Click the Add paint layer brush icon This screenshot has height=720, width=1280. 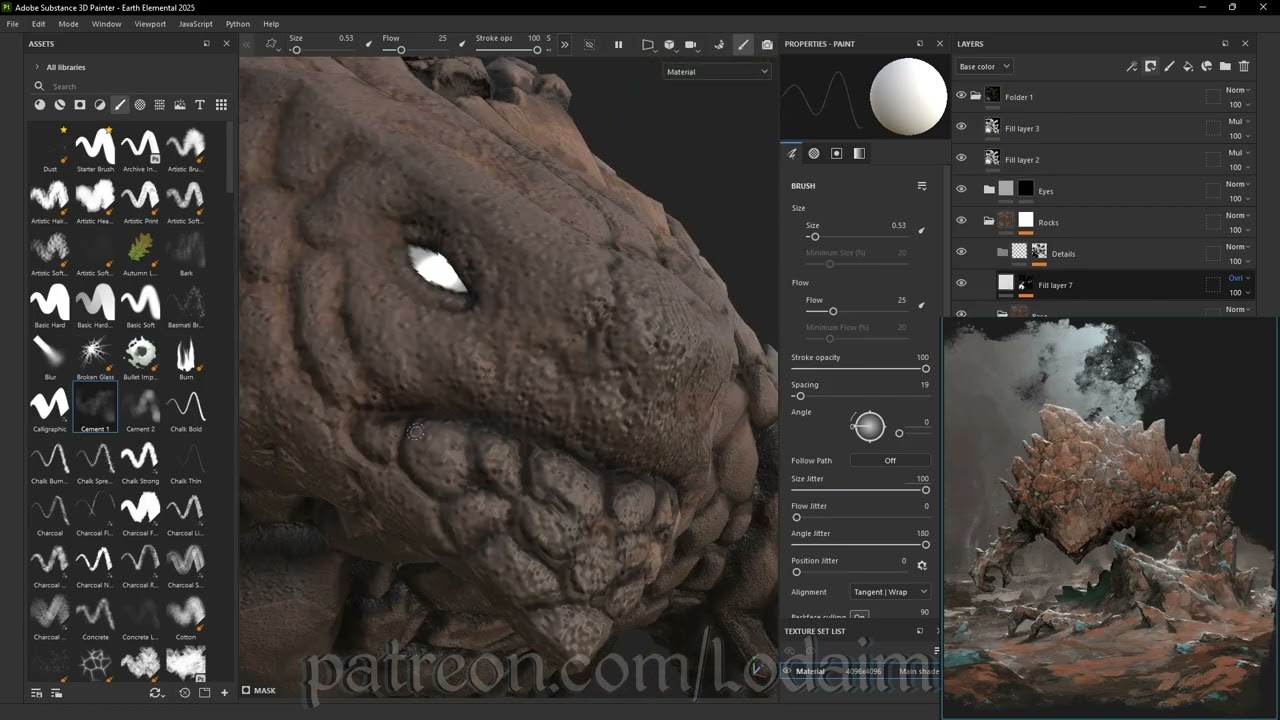(x=1169, y=67)
